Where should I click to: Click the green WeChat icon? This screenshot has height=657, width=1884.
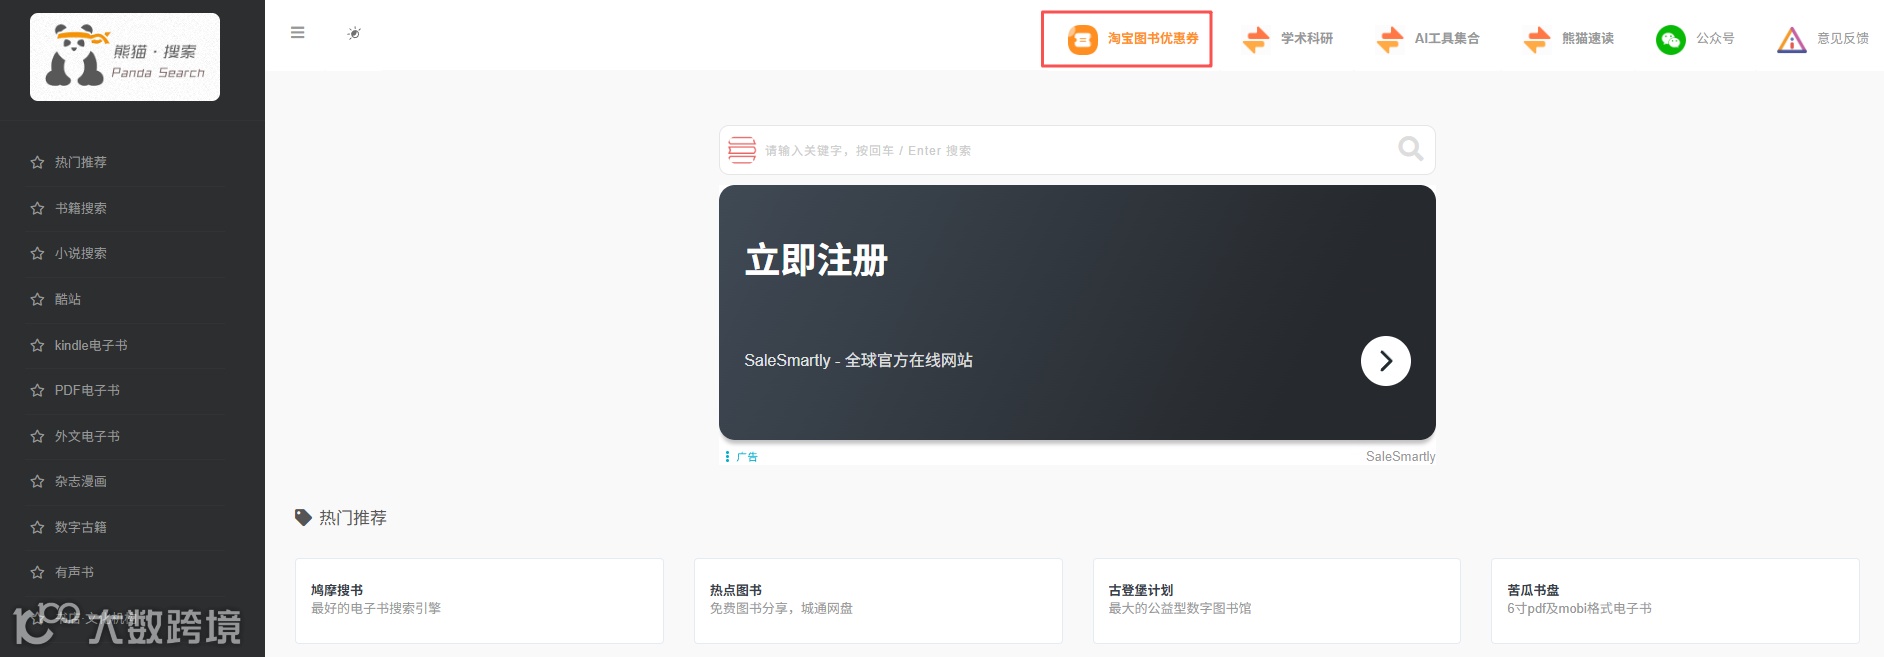click(x=1670, y=39)
